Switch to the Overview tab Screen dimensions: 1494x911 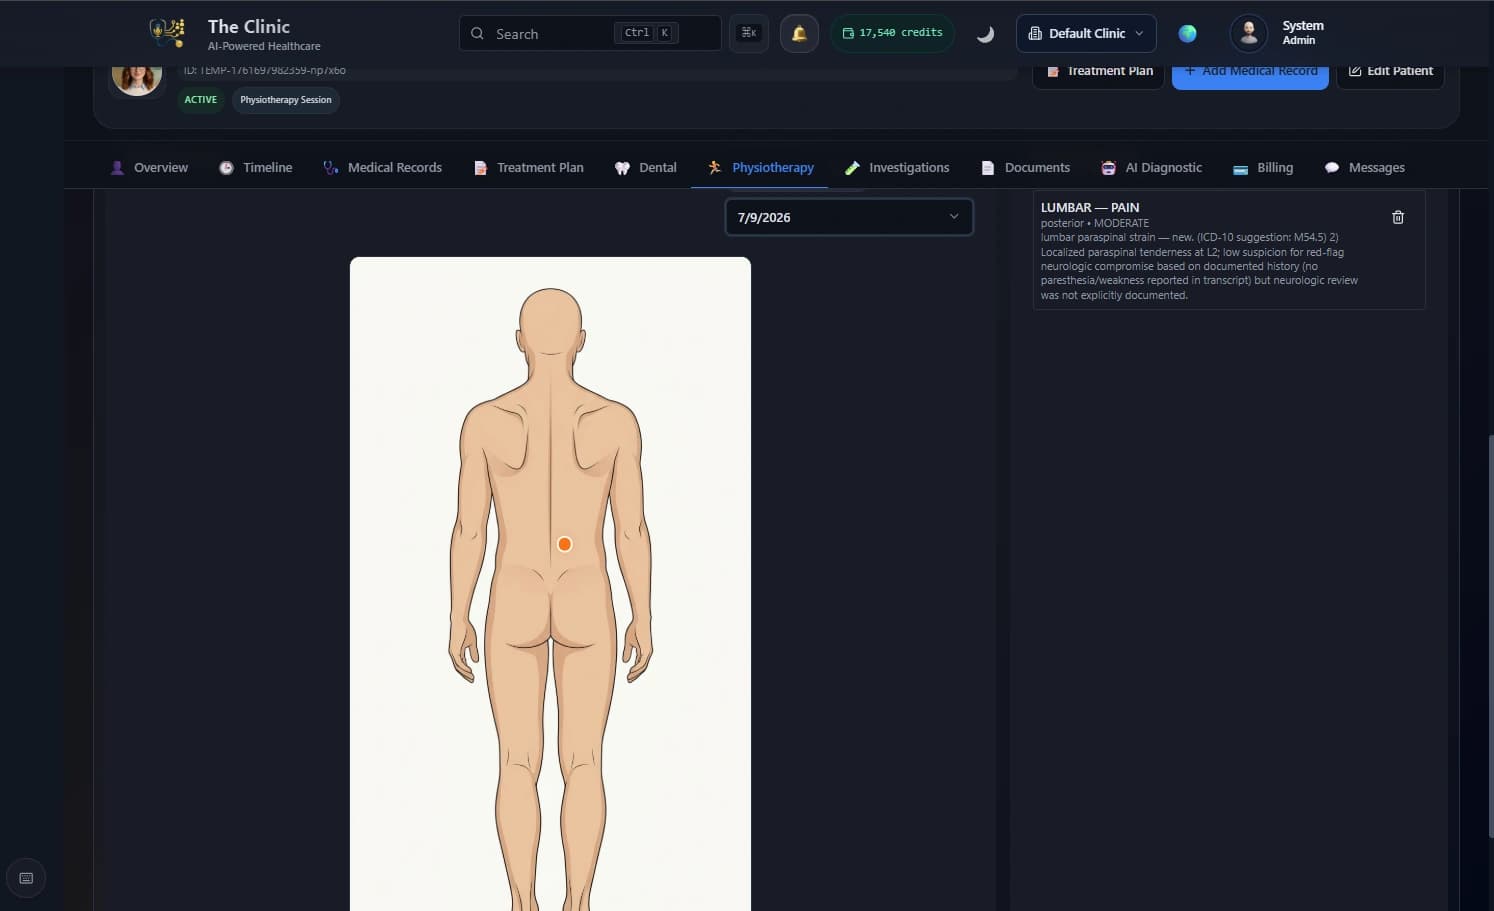tap(149, 167)
